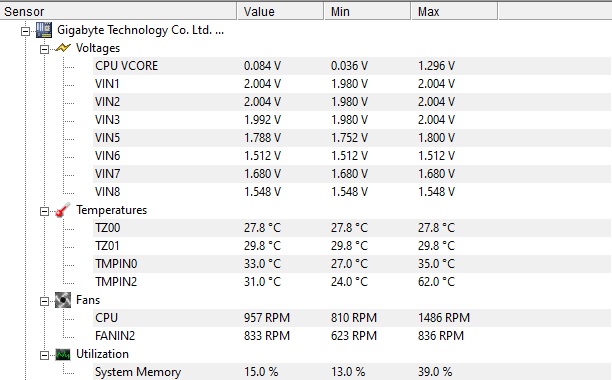Select the VIN3 sensor row
This screenshot has height=380, width=612.
click(352, 120)
